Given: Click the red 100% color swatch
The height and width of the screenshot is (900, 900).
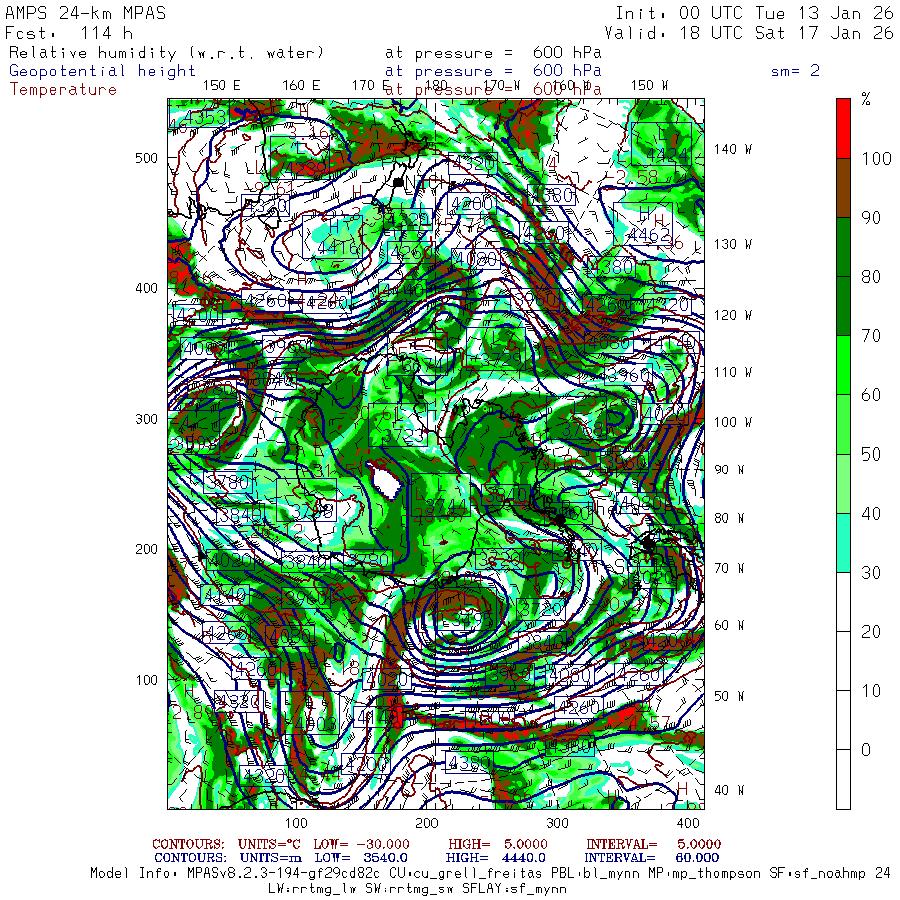Looking at the screenshot, I should (843, 129).
